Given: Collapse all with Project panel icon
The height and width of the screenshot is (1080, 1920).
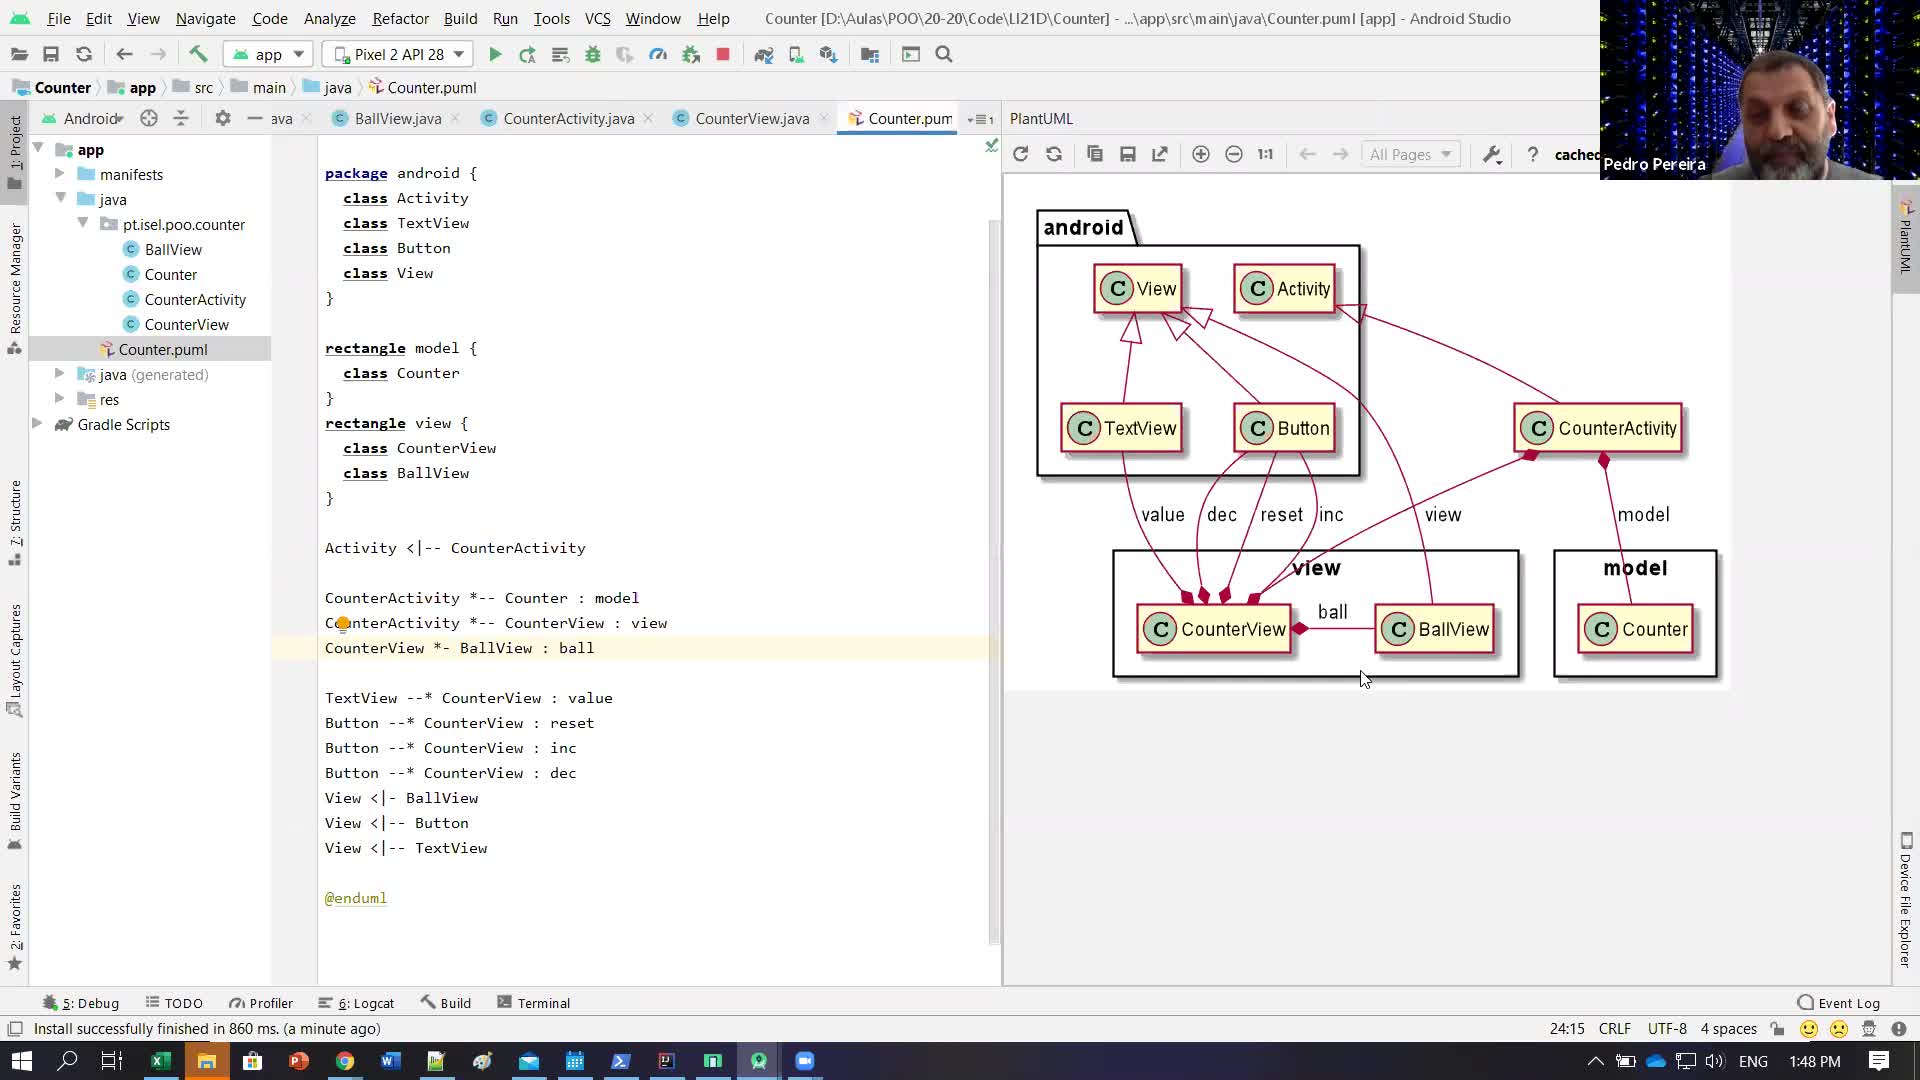Looking at the screenshot, I should coord(181,118).
